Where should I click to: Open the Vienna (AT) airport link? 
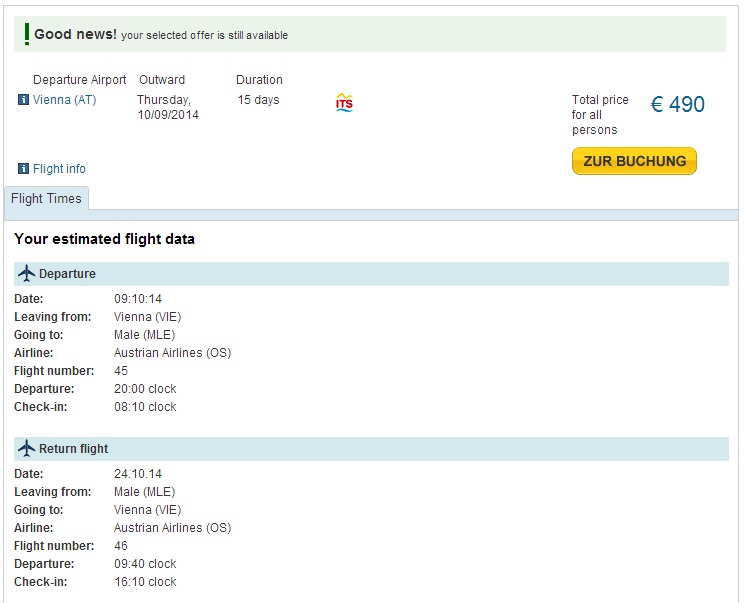[65, 100]
